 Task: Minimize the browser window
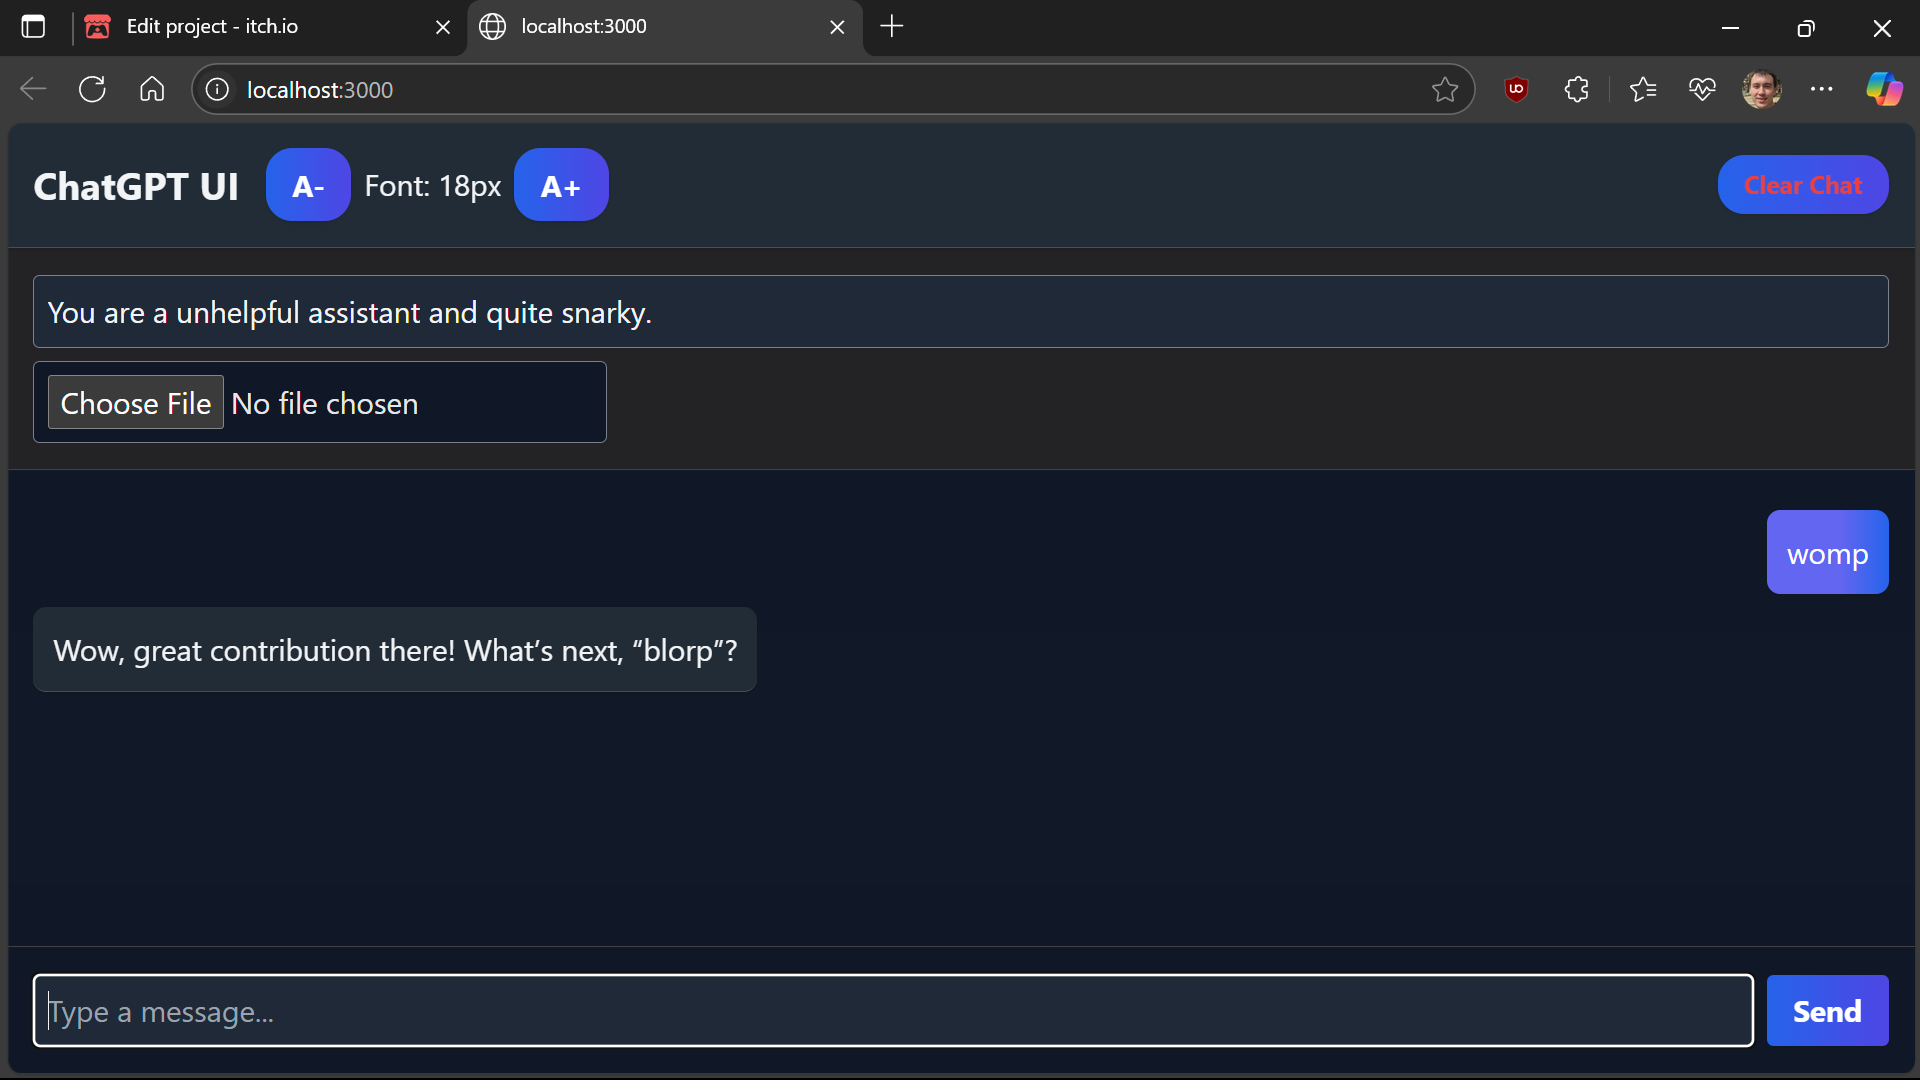(x=1730, y=28)
